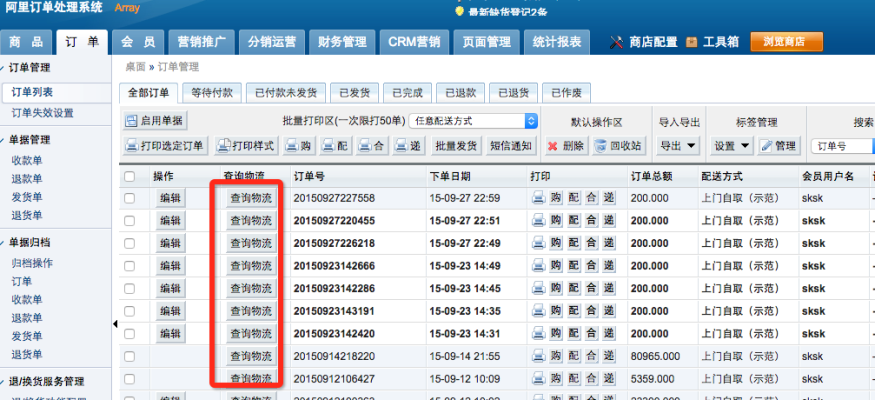Click 启用单据 button with document icon
The width and height of the screenshot is (875, 400).
point(155,120)
